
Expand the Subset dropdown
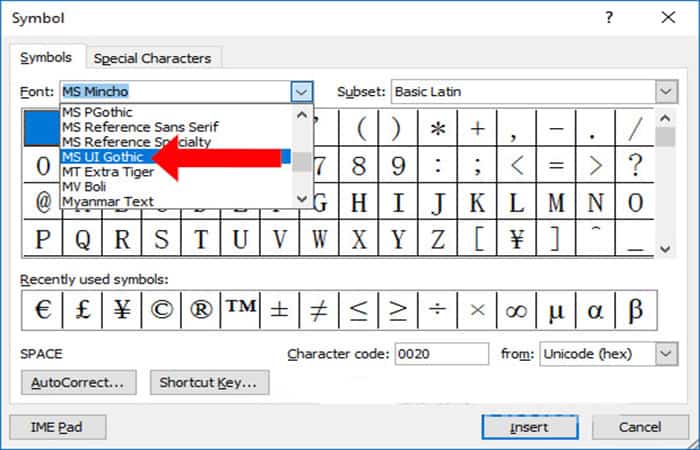tap(666, 92)
